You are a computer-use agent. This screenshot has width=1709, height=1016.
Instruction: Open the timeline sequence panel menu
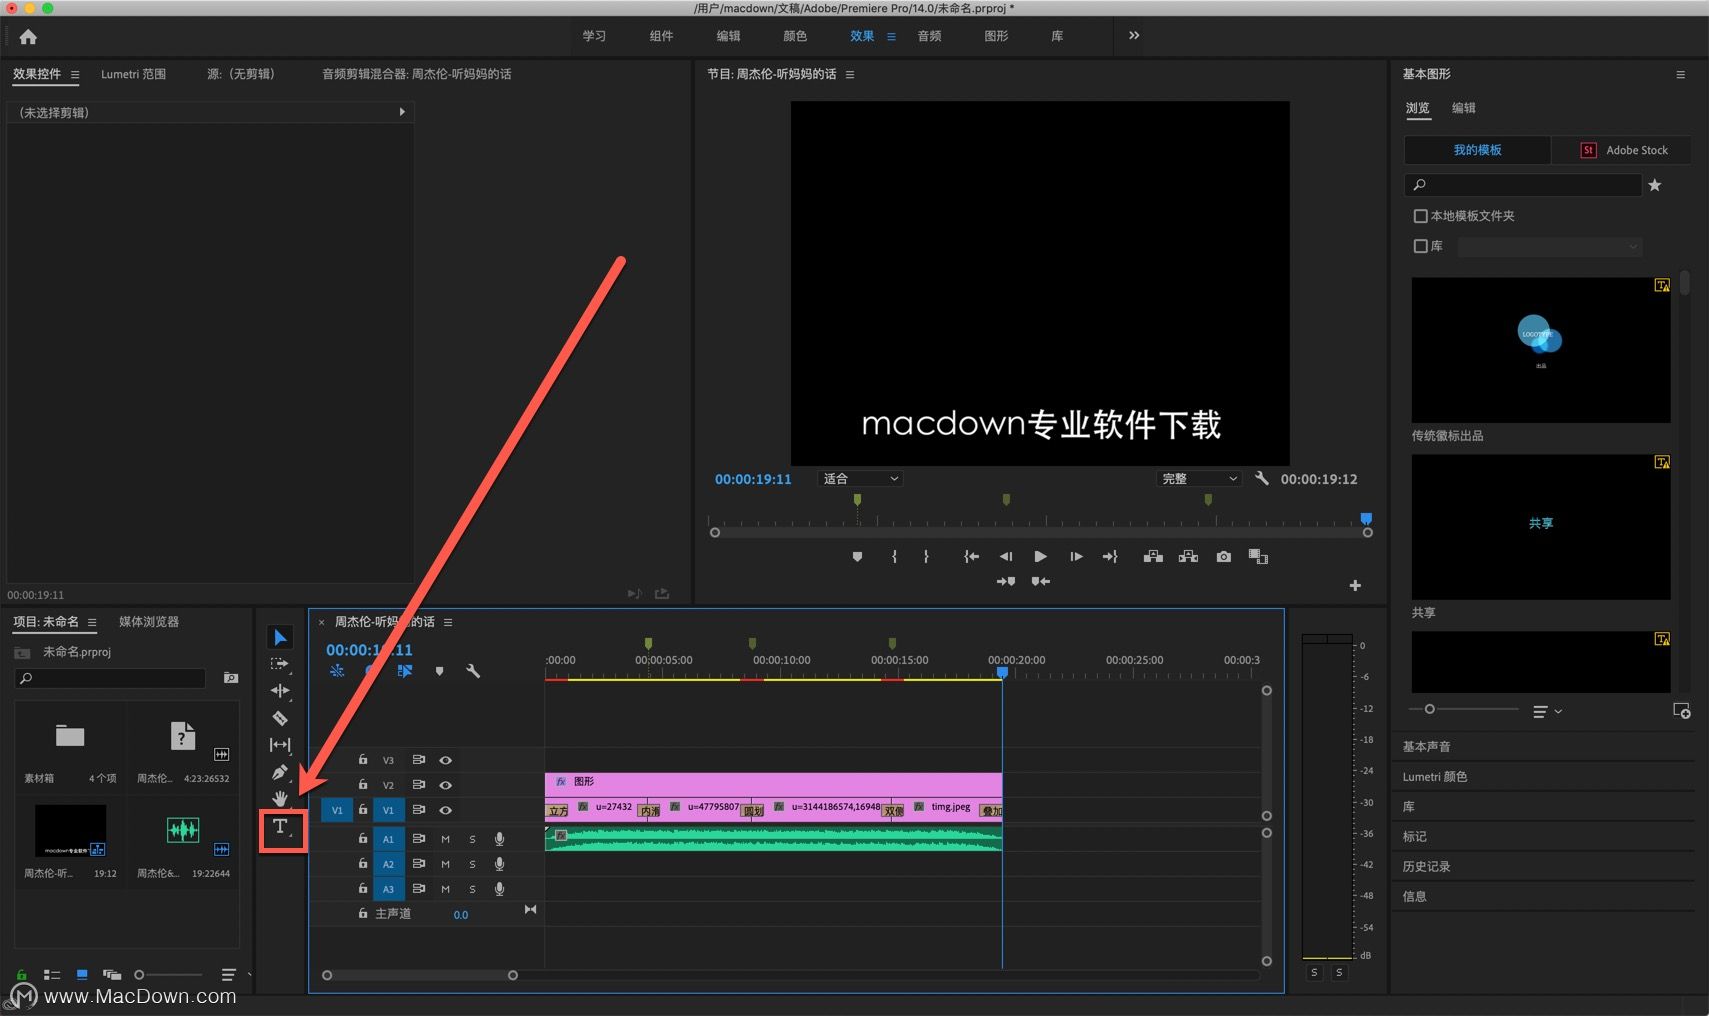(x=448, y=622)
